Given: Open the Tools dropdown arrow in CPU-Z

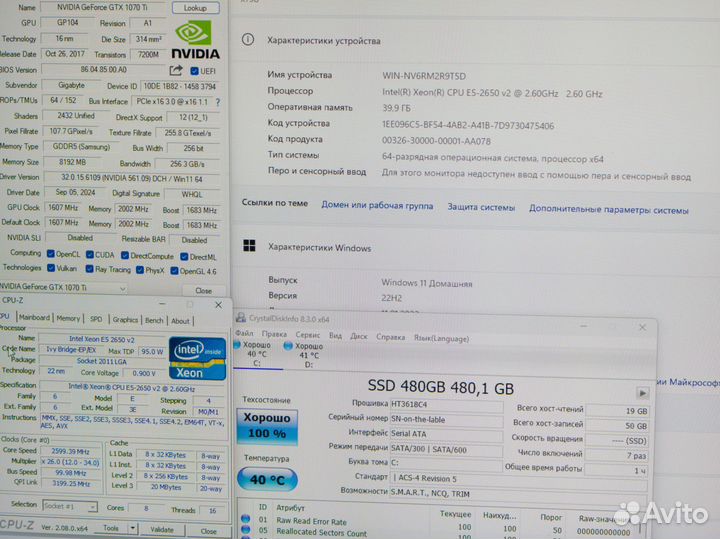Looking at the screenshot, I should click(x=132, y=528).
